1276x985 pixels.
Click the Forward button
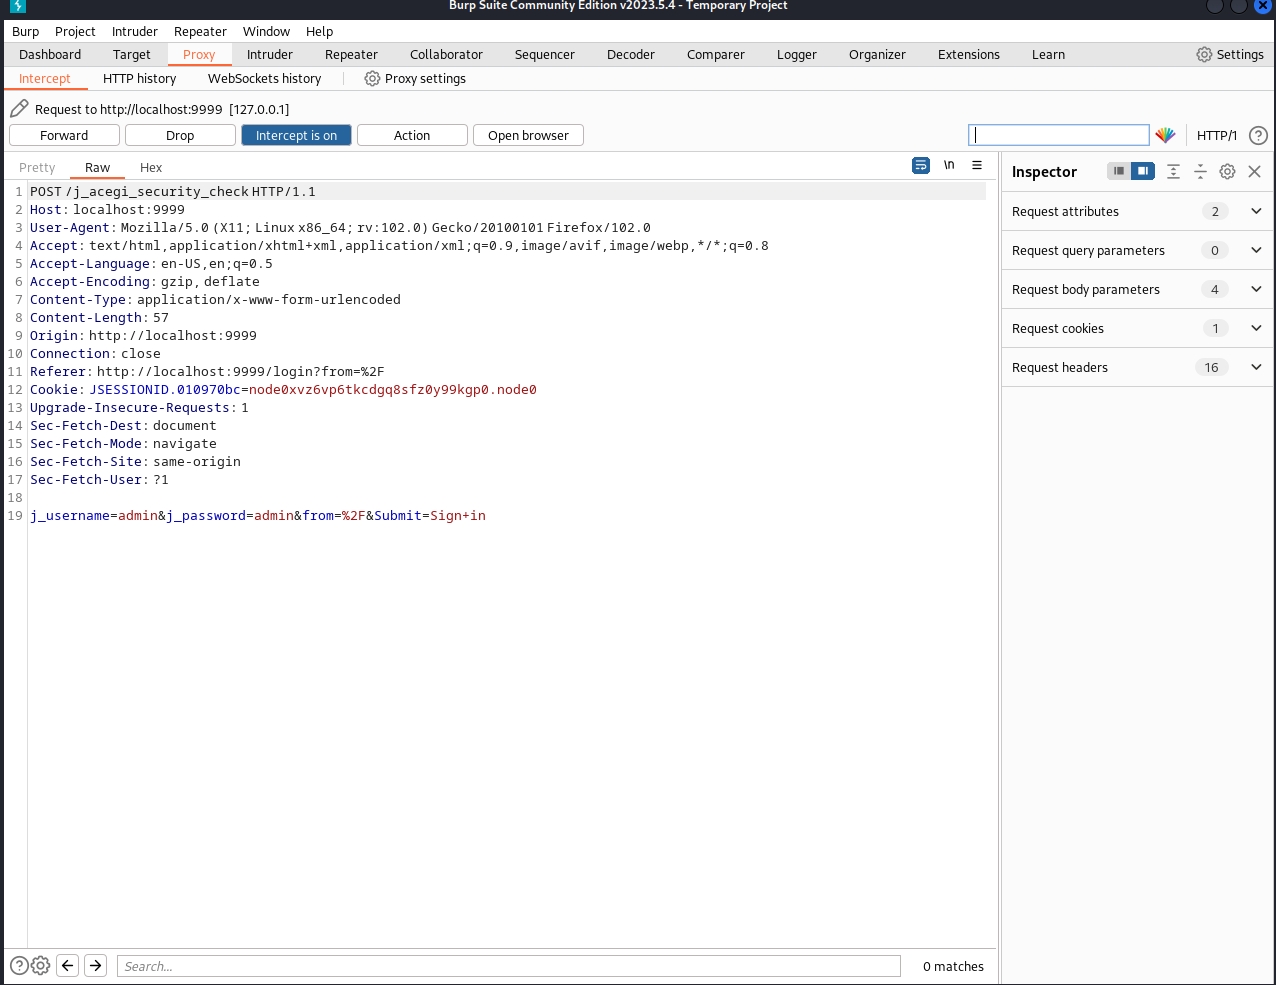point(64,135)
